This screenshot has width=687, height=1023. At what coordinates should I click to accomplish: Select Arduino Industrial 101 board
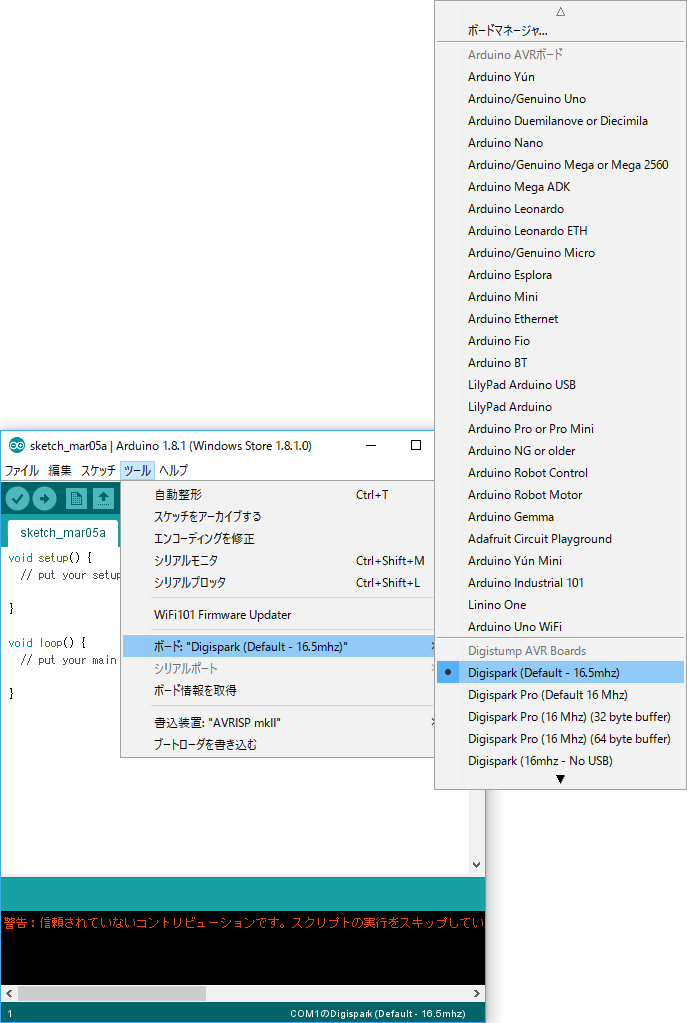pyautogui.click(x=560, y=583)
